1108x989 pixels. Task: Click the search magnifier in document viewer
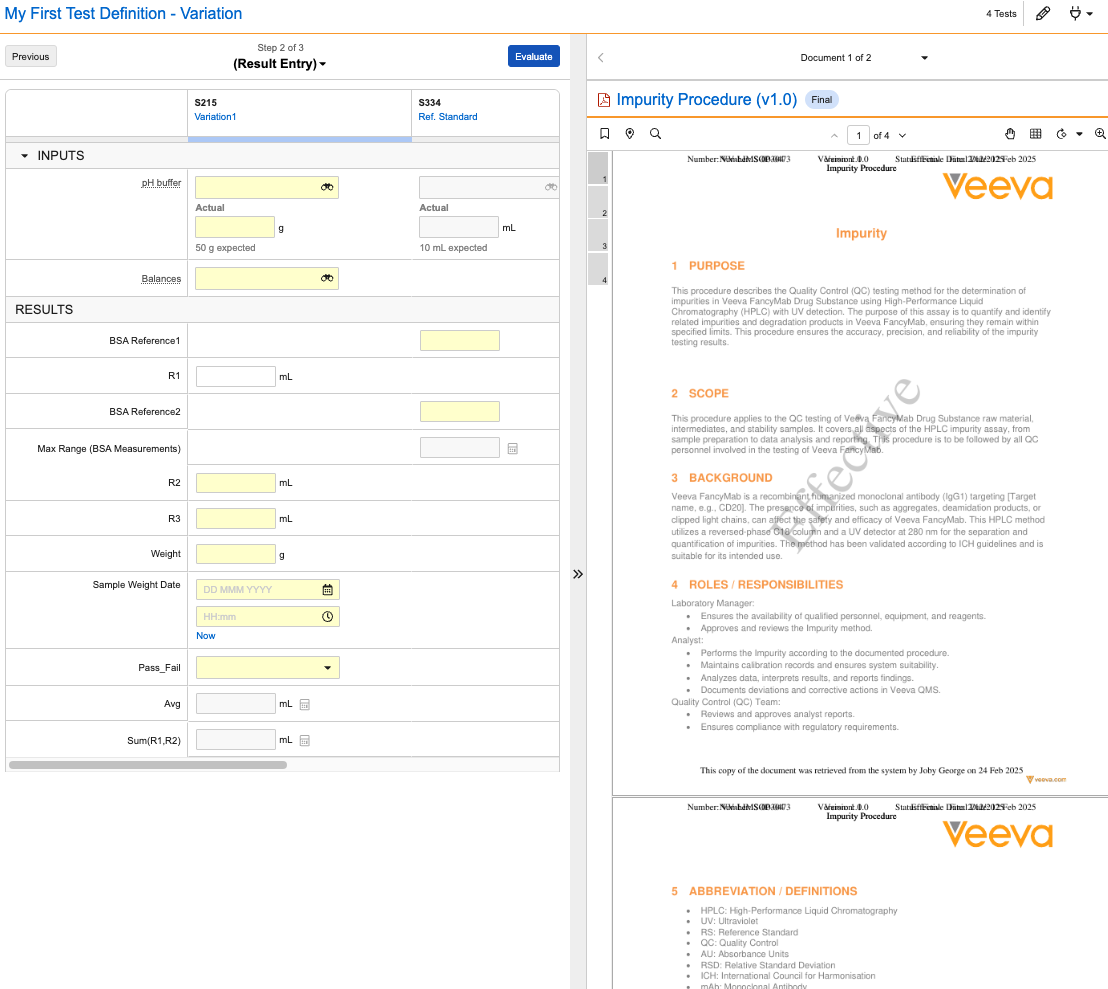coord(655,134)
